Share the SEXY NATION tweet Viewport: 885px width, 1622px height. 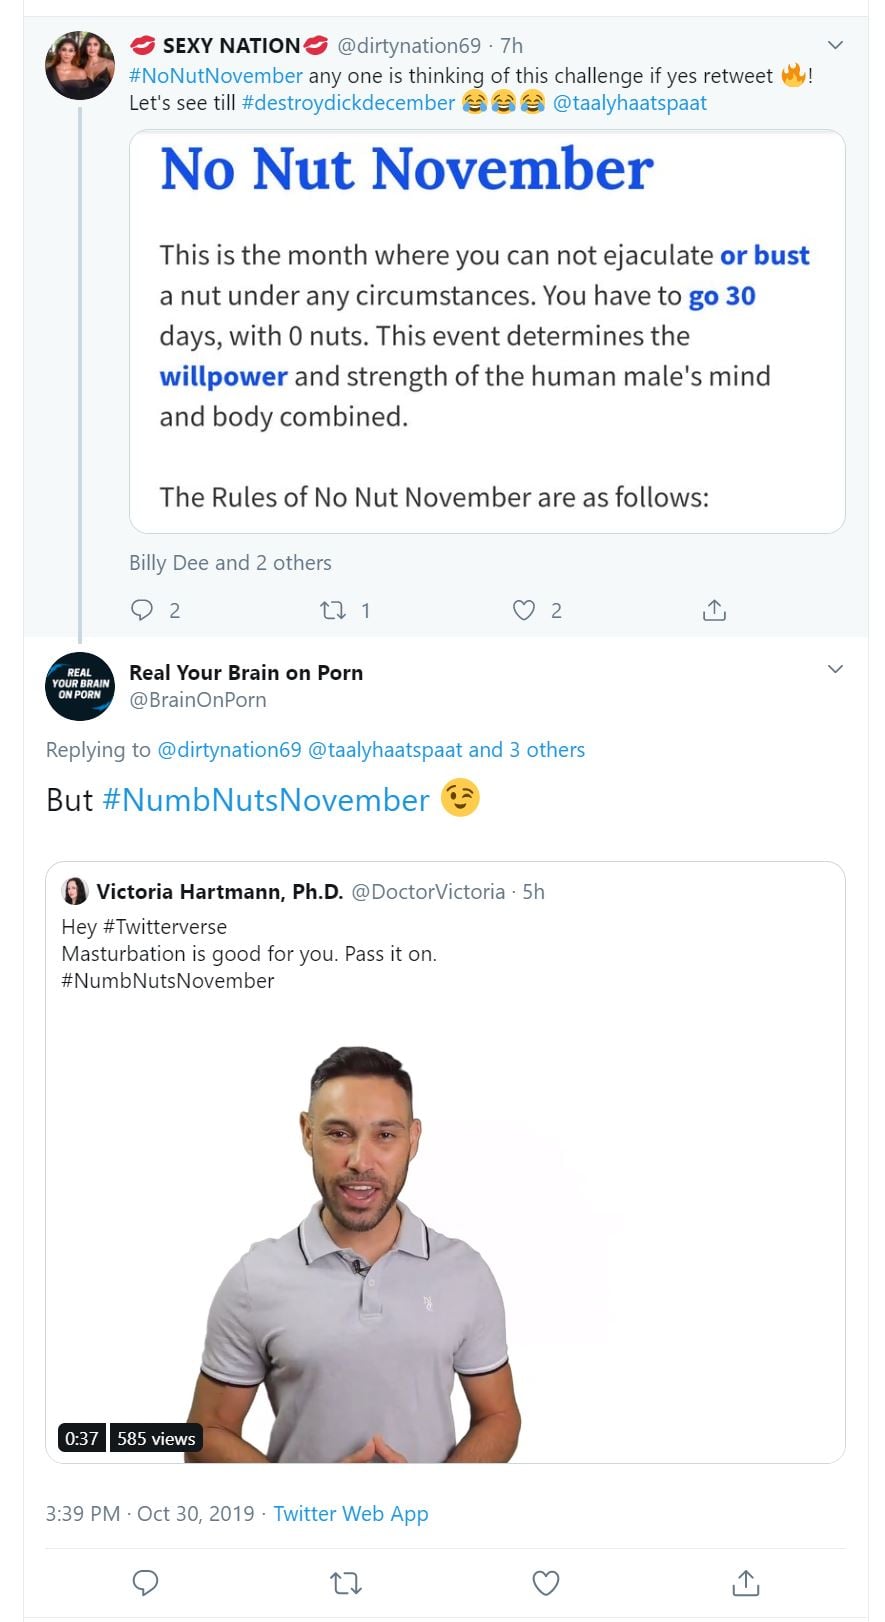(x=714, y=610)
